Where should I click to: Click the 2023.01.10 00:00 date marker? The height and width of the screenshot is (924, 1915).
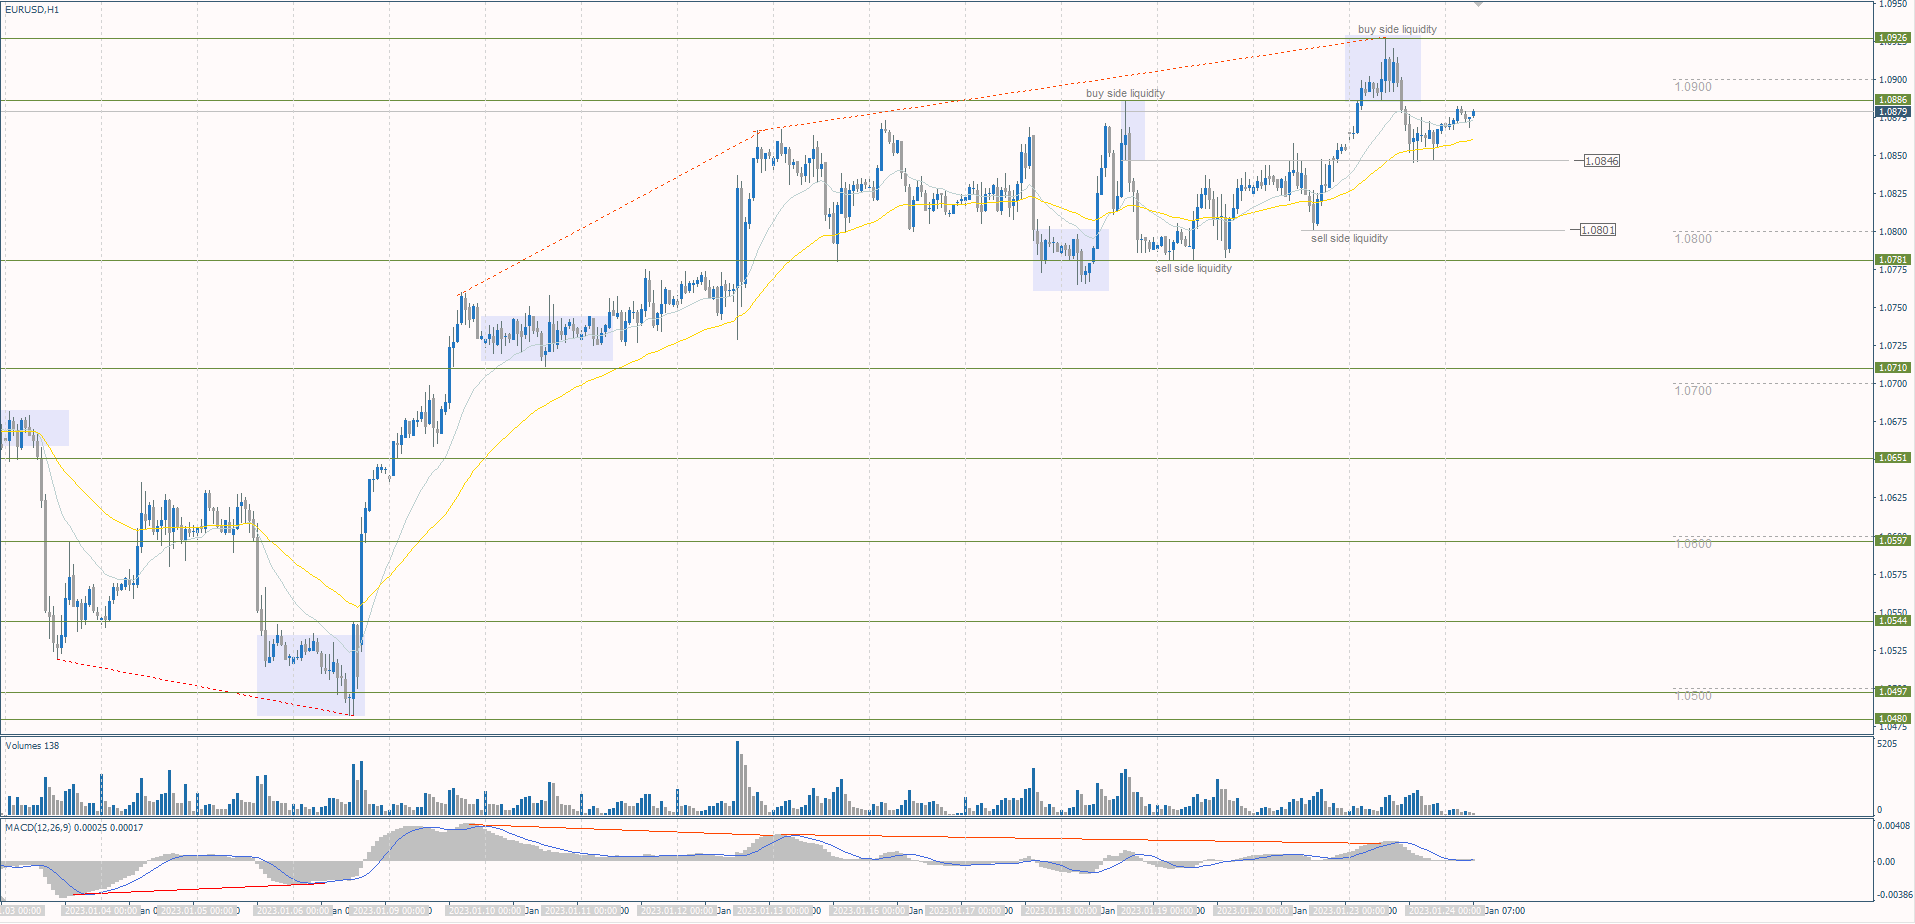tap(486, 911)
